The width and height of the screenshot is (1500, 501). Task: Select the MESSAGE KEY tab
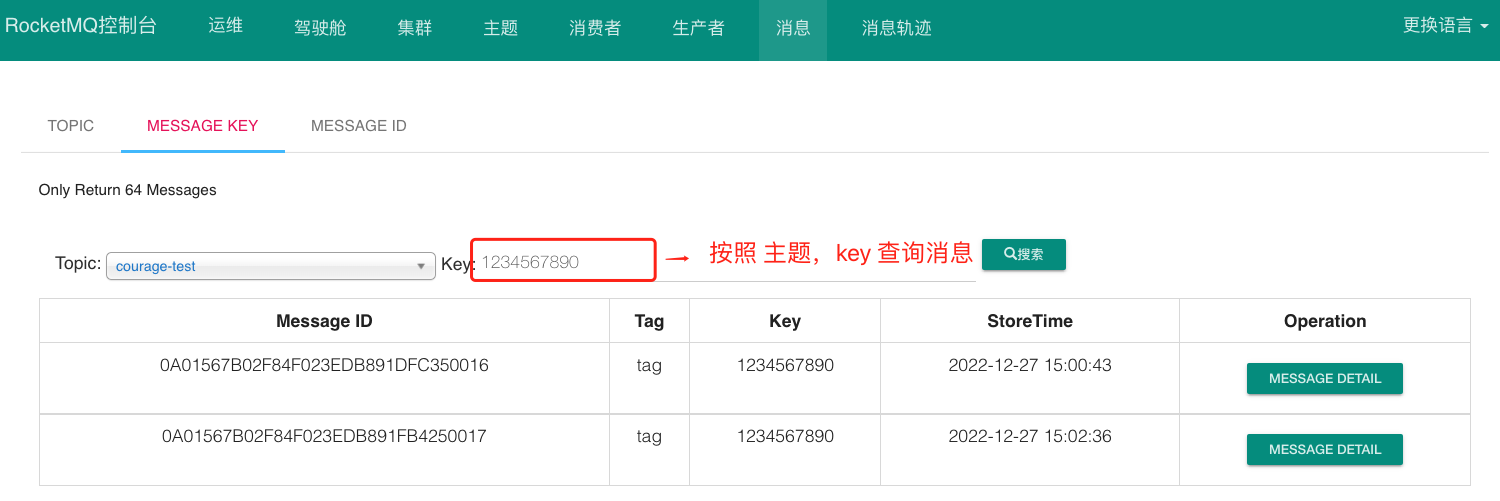pos(202,126)
